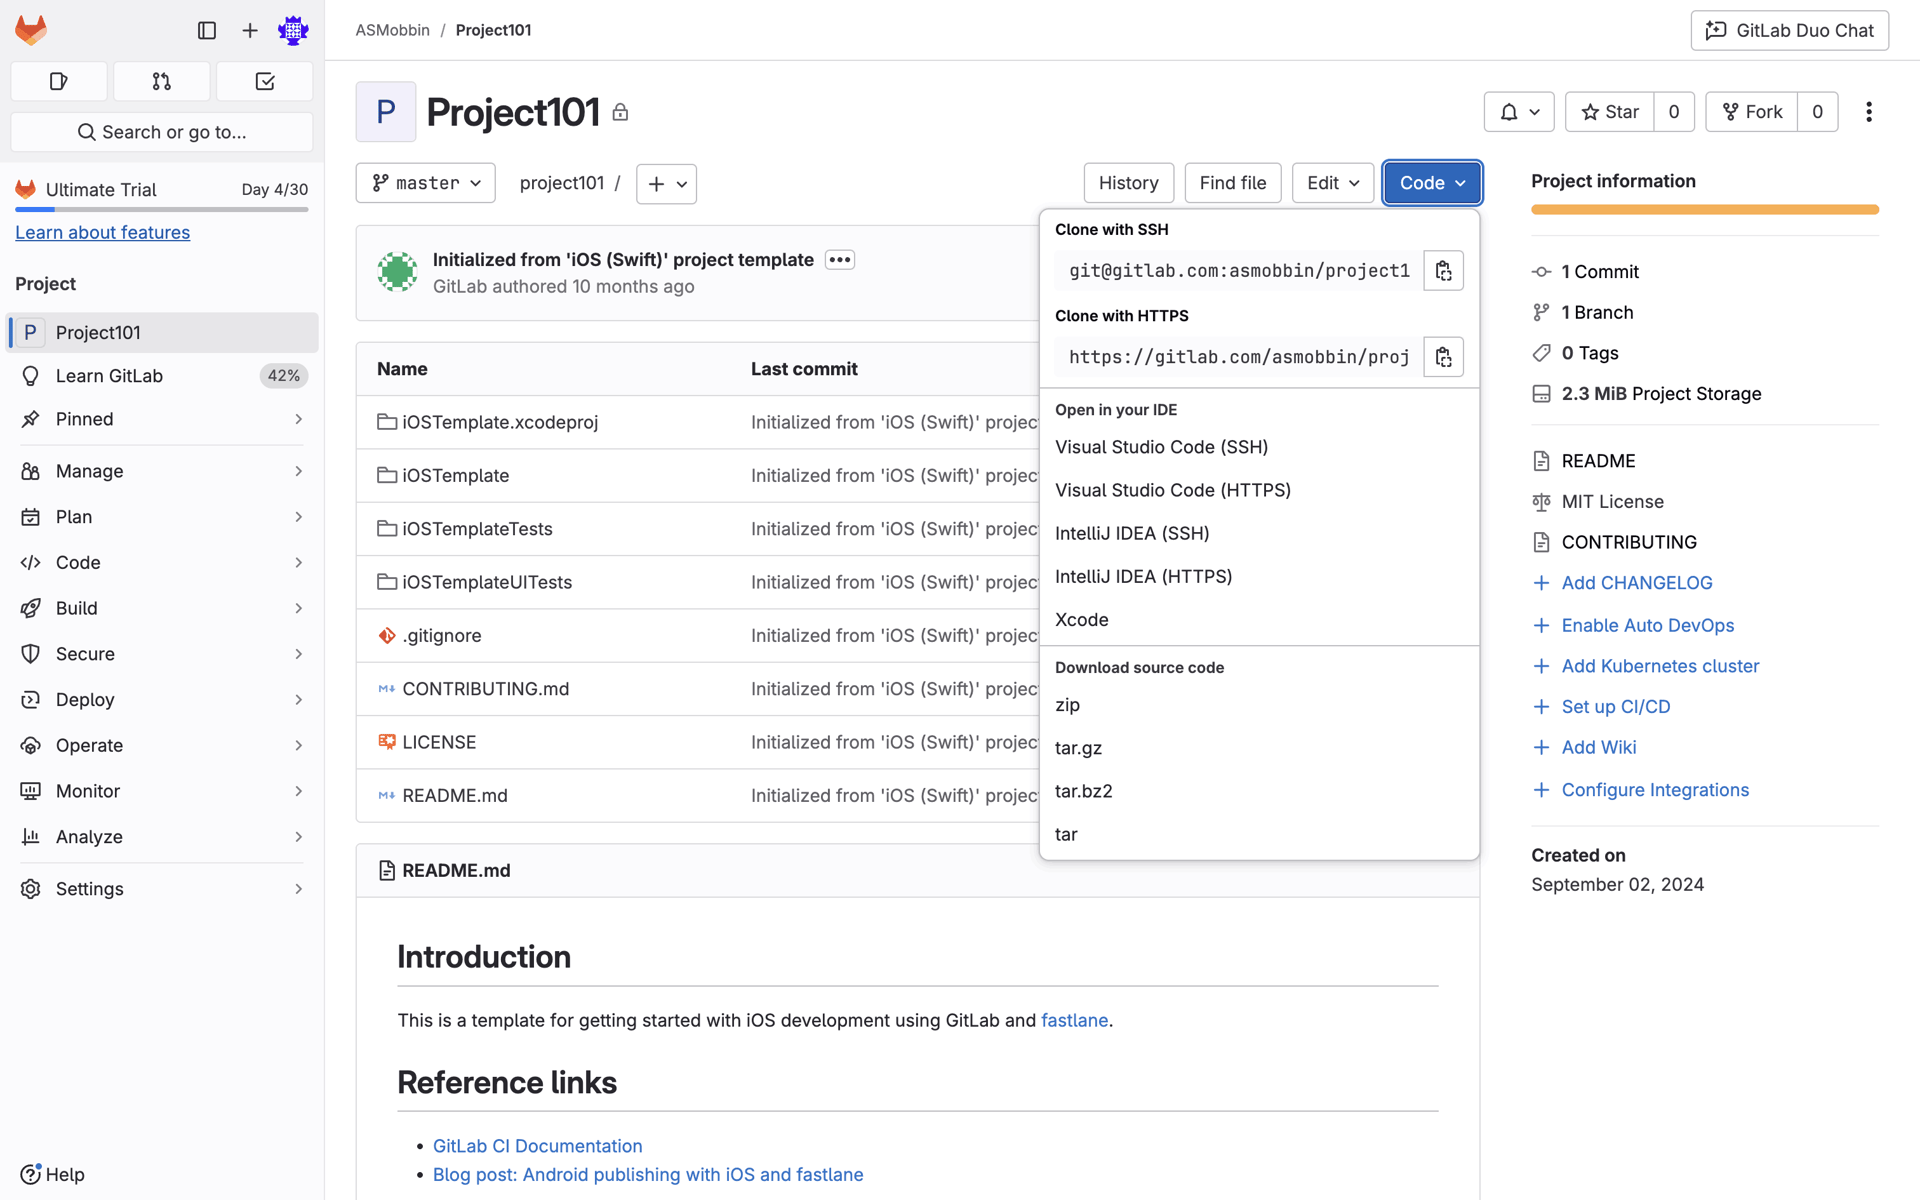Click the History button
Image resolution: width=1920 pixels, height=1200 pixels.
[1128, 183]
